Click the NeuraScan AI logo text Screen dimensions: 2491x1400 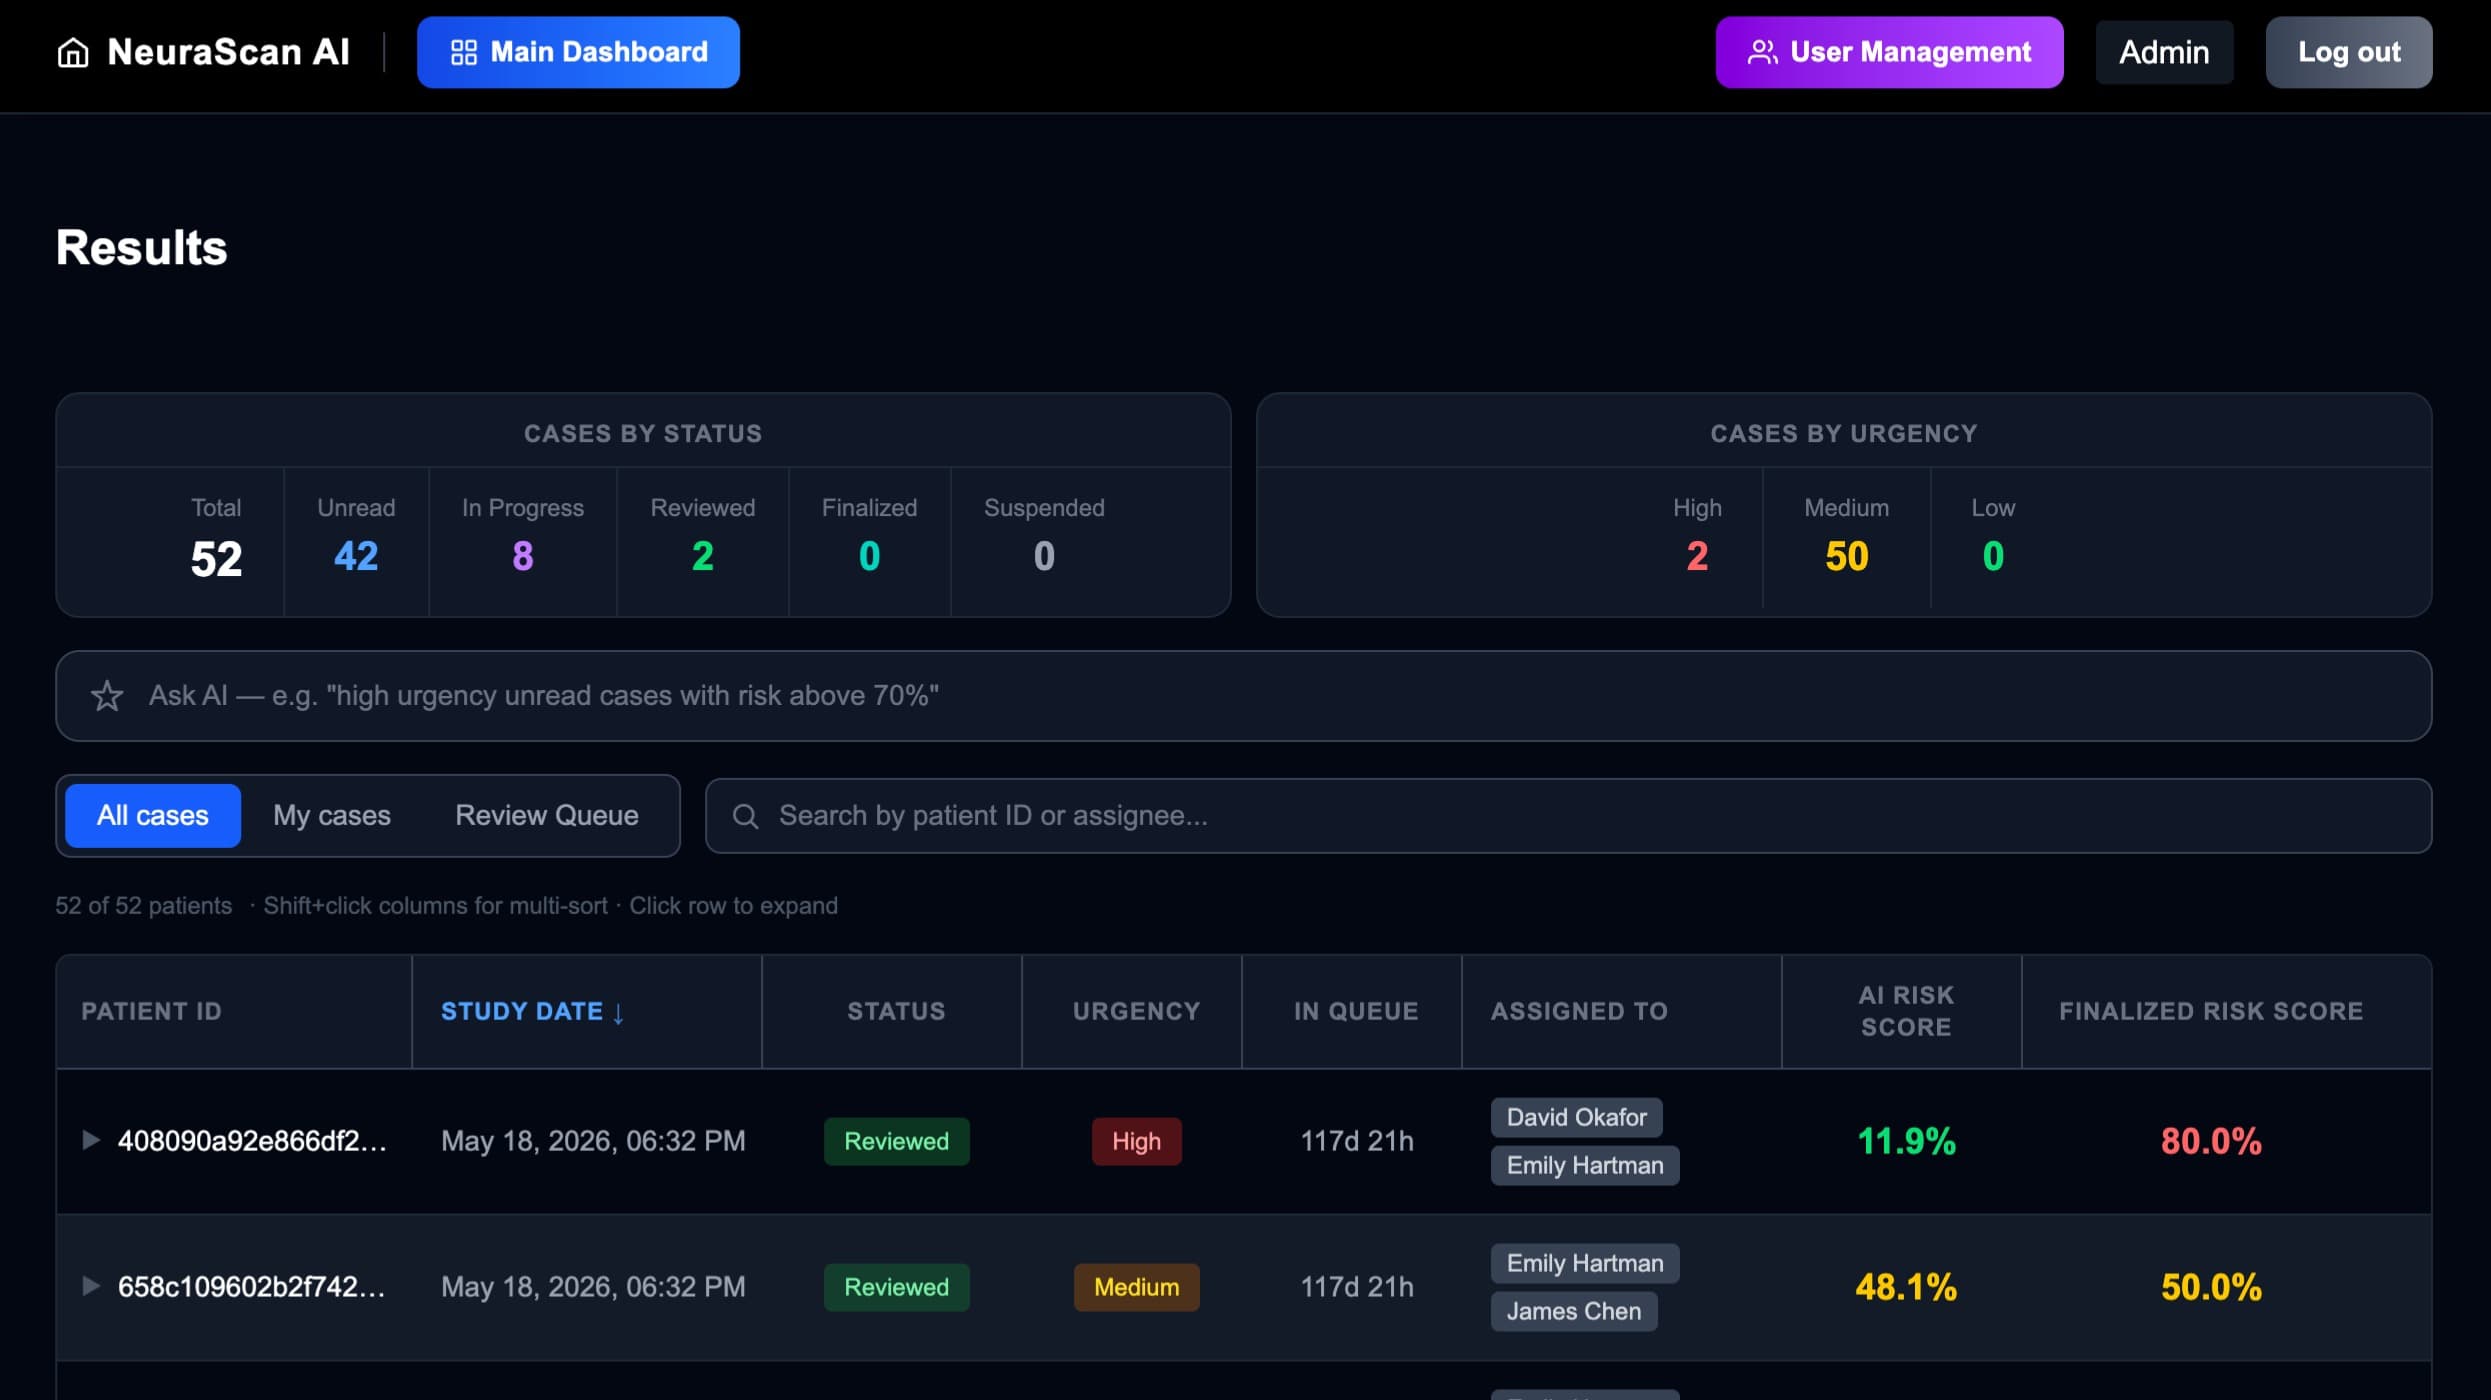click(229, 52)
